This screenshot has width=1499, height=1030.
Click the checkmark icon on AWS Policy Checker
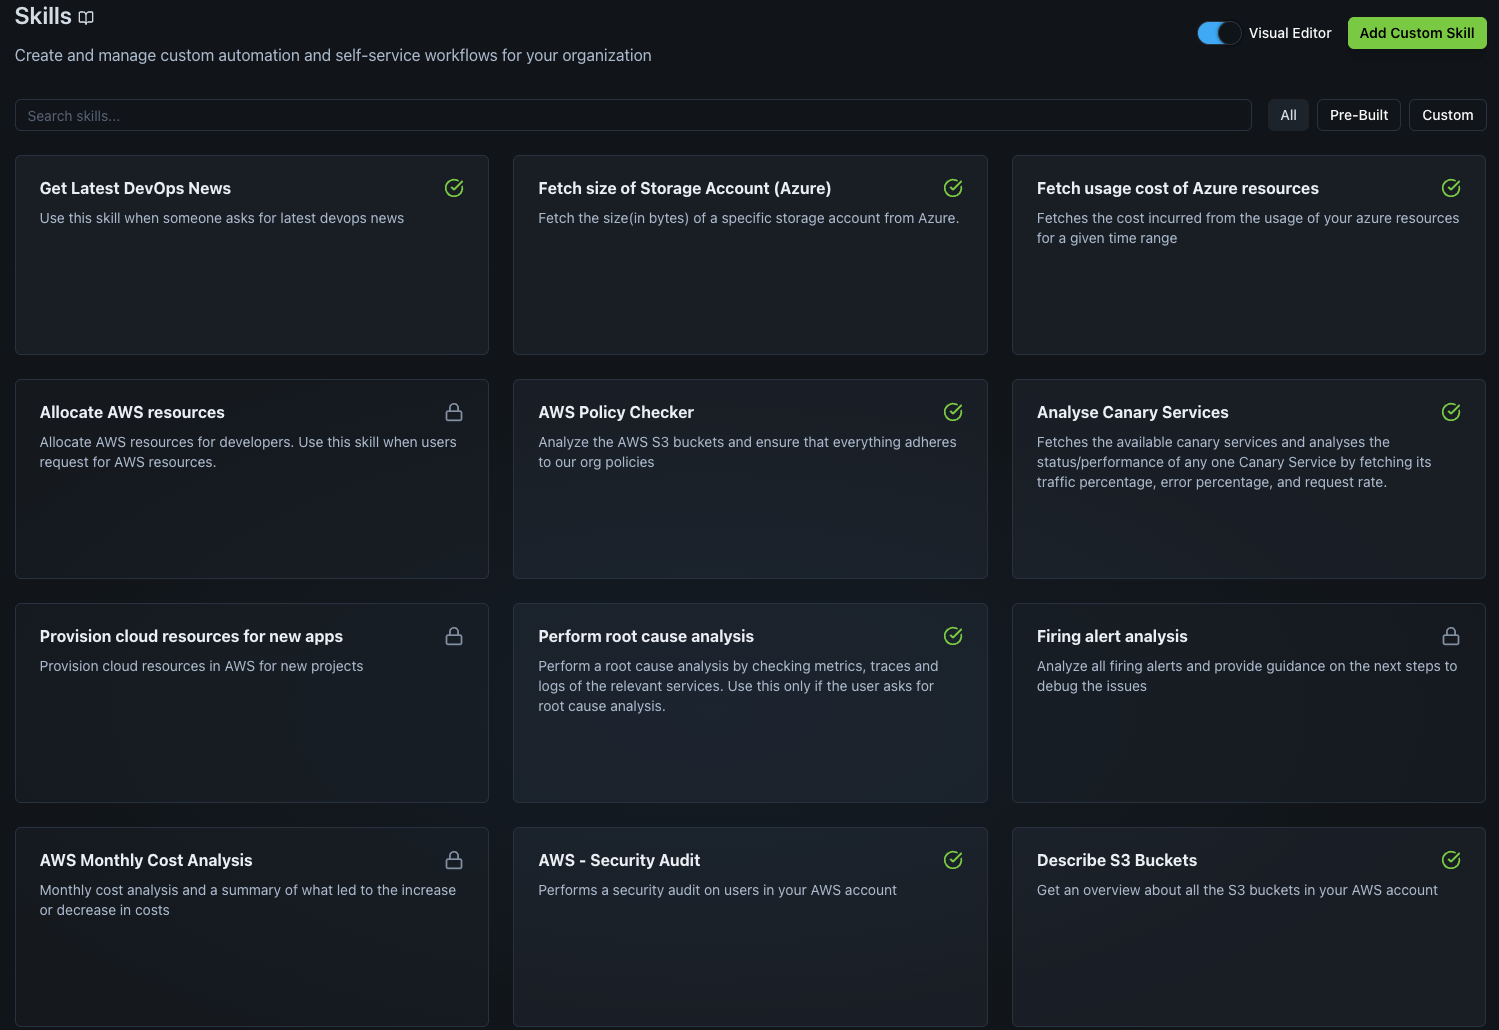953,412
